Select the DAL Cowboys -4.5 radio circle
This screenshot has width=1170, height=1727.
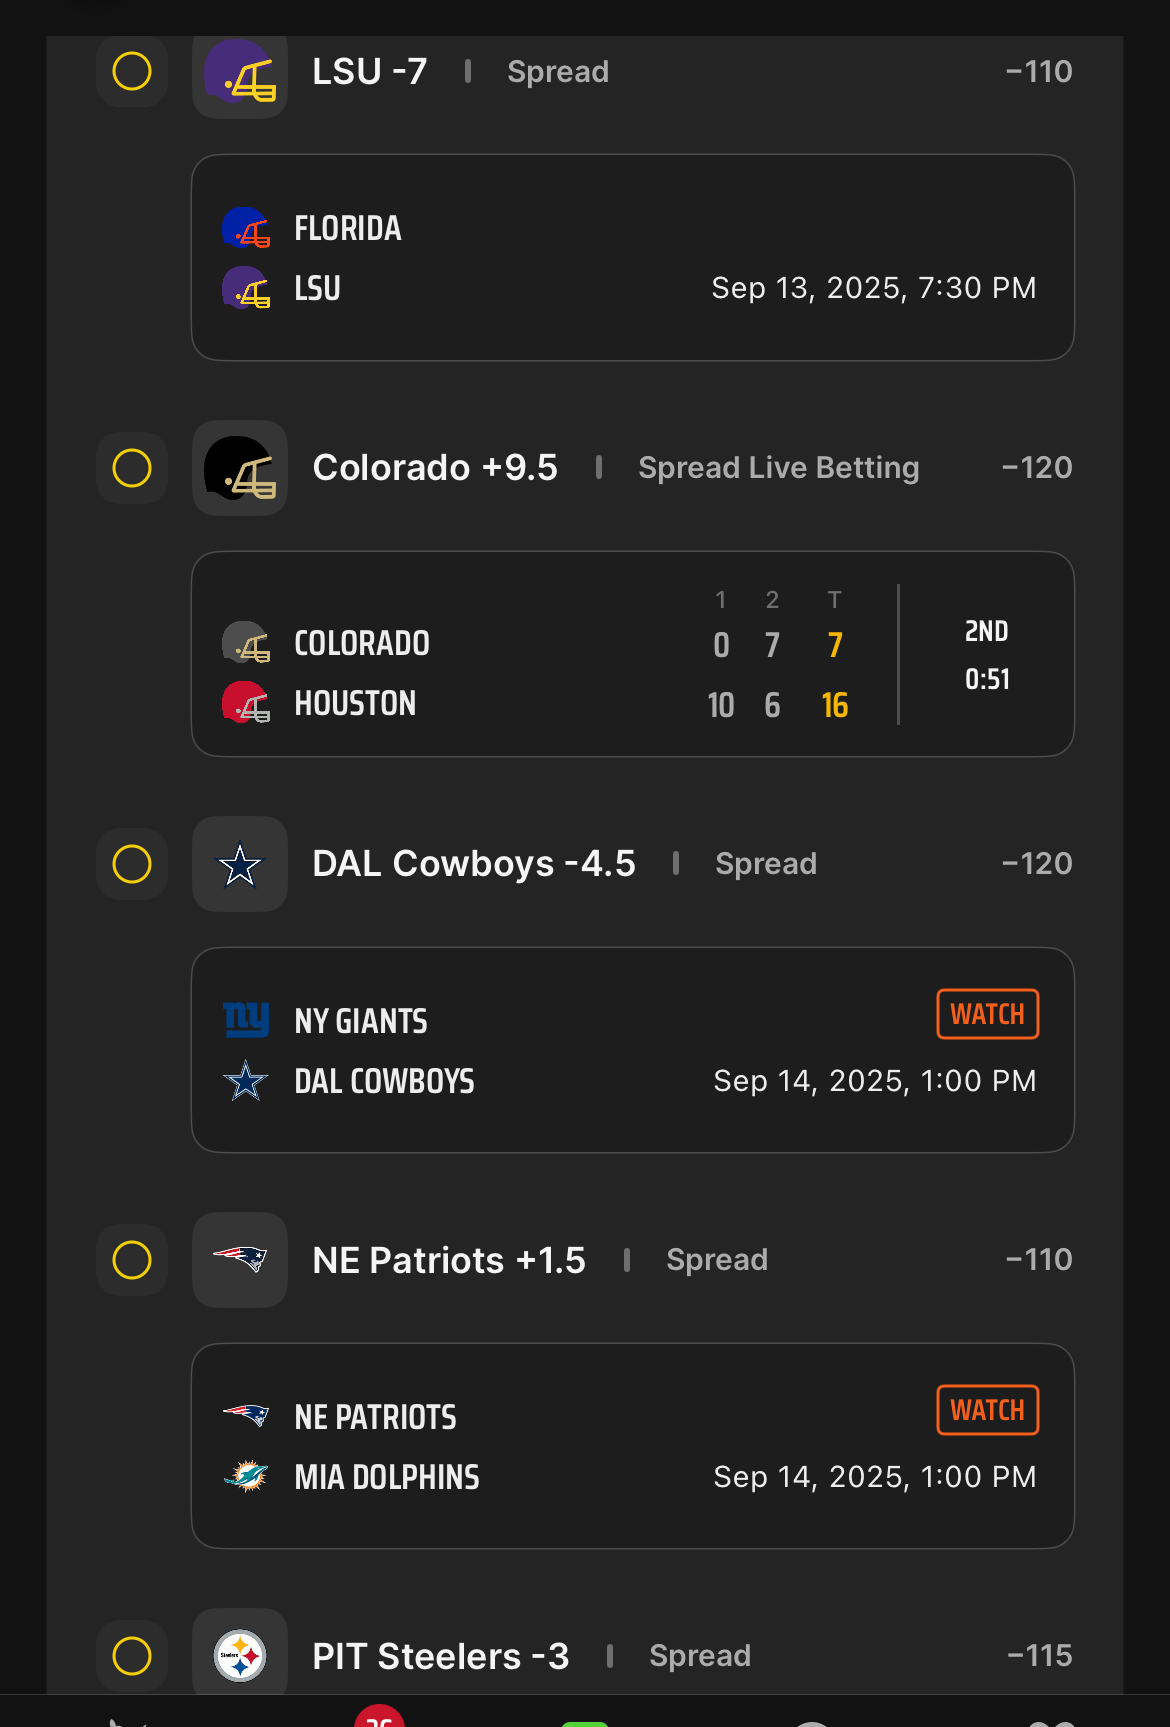tap(132, 864)
